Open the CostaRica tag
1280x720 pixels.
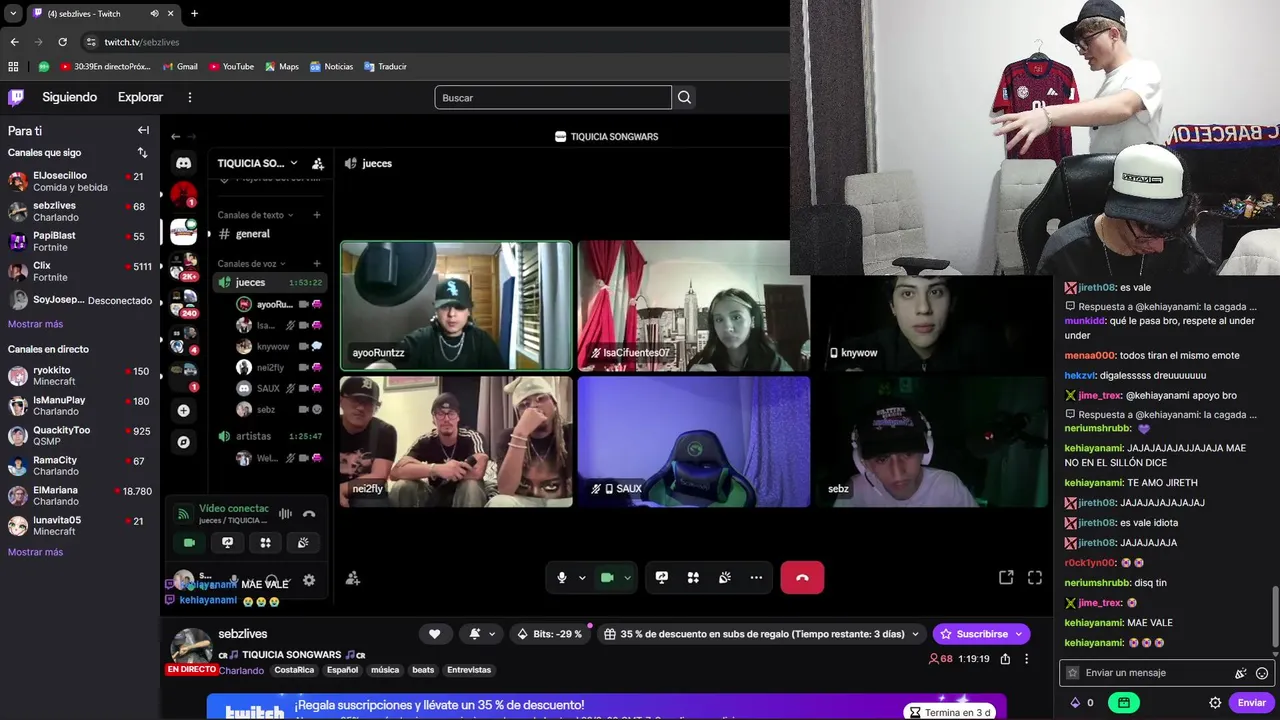click(294, 670)
